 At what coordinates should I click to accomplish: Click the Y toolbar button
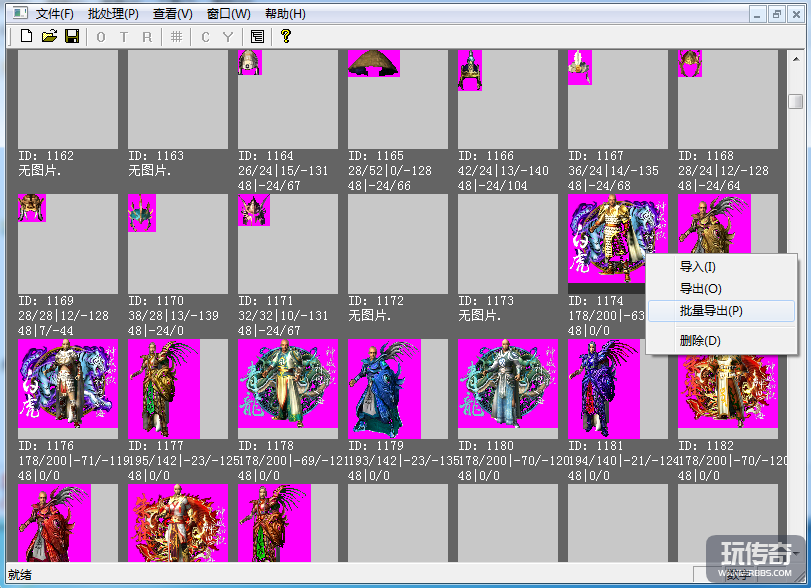228,37
